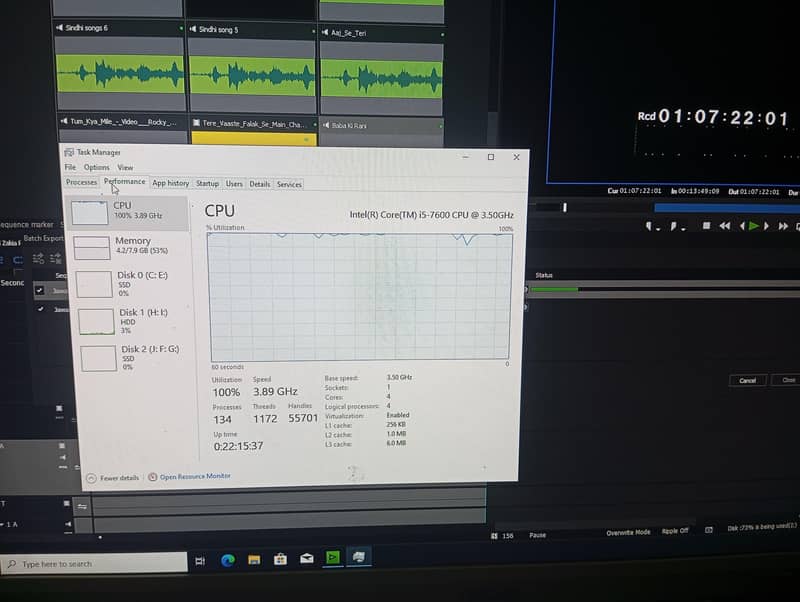The height and width of the screenshot is (602, 800).
Task: Click the Batch Export tab
Action: click(43, 238)
